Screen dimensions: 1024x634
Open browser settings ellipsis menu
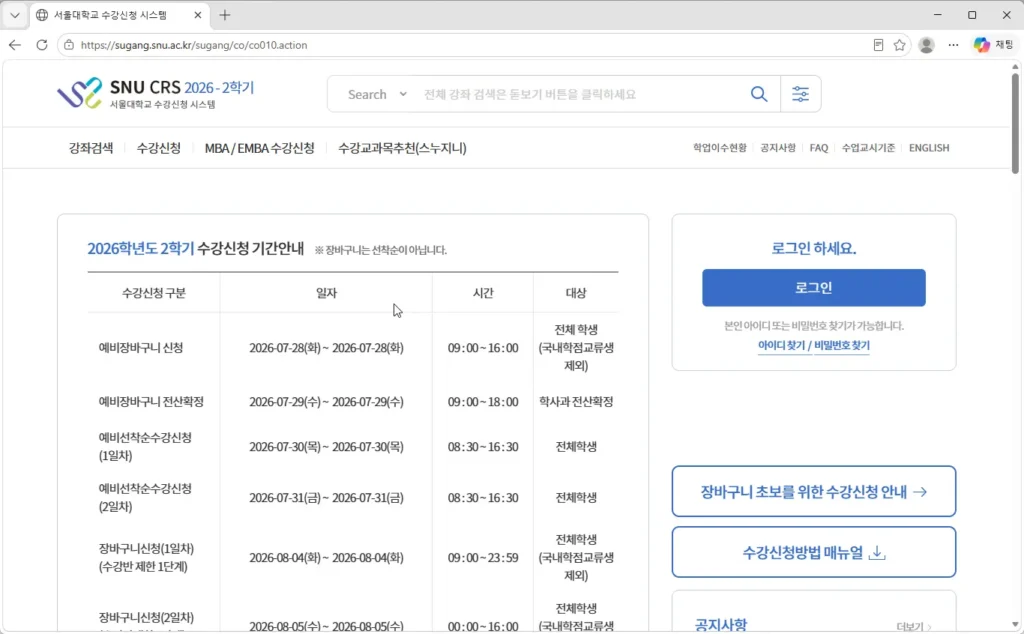tap(953, 45)
